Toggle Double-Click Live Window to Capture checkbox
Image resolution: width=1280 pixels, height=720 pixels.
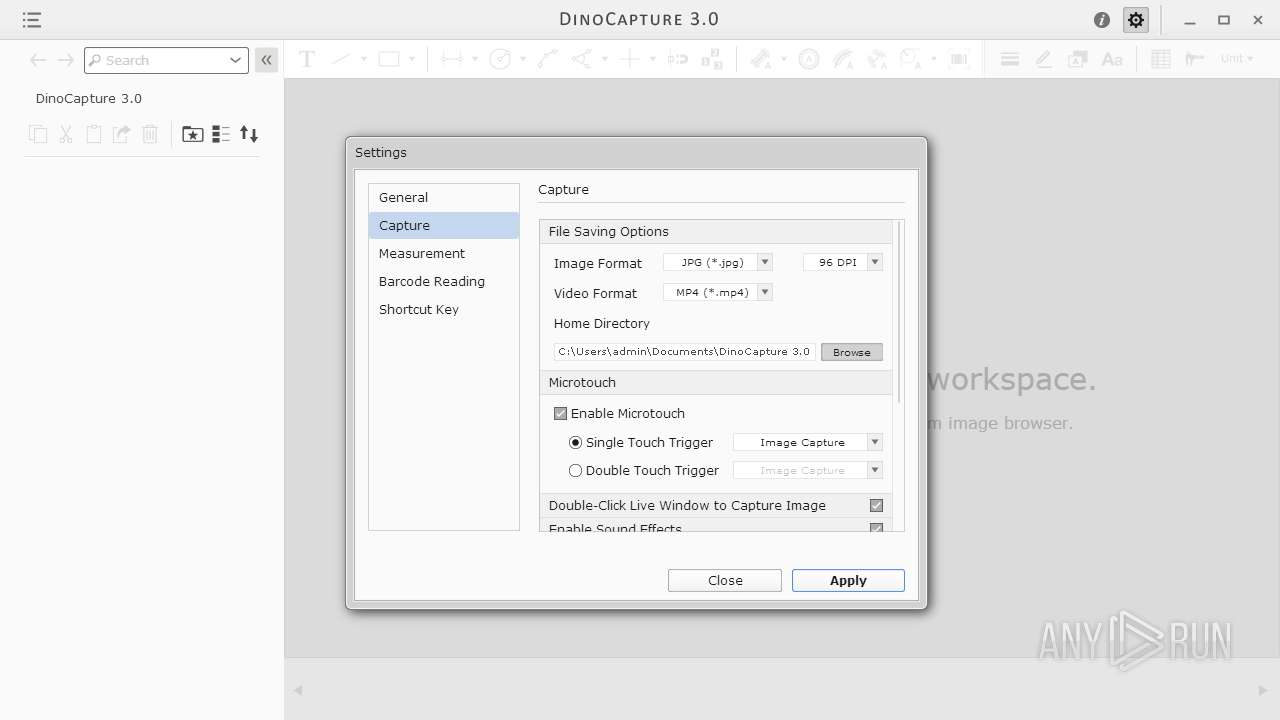click(x=876, y=505)
